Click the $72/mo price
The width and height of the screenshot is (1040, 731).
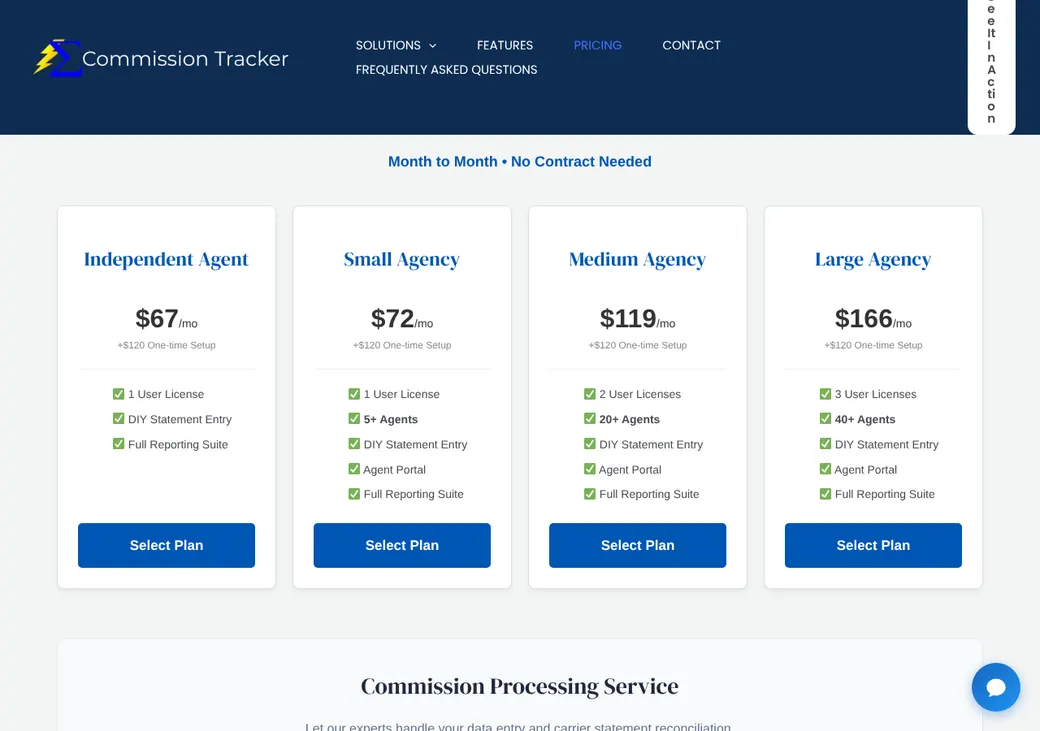(402, 319)
